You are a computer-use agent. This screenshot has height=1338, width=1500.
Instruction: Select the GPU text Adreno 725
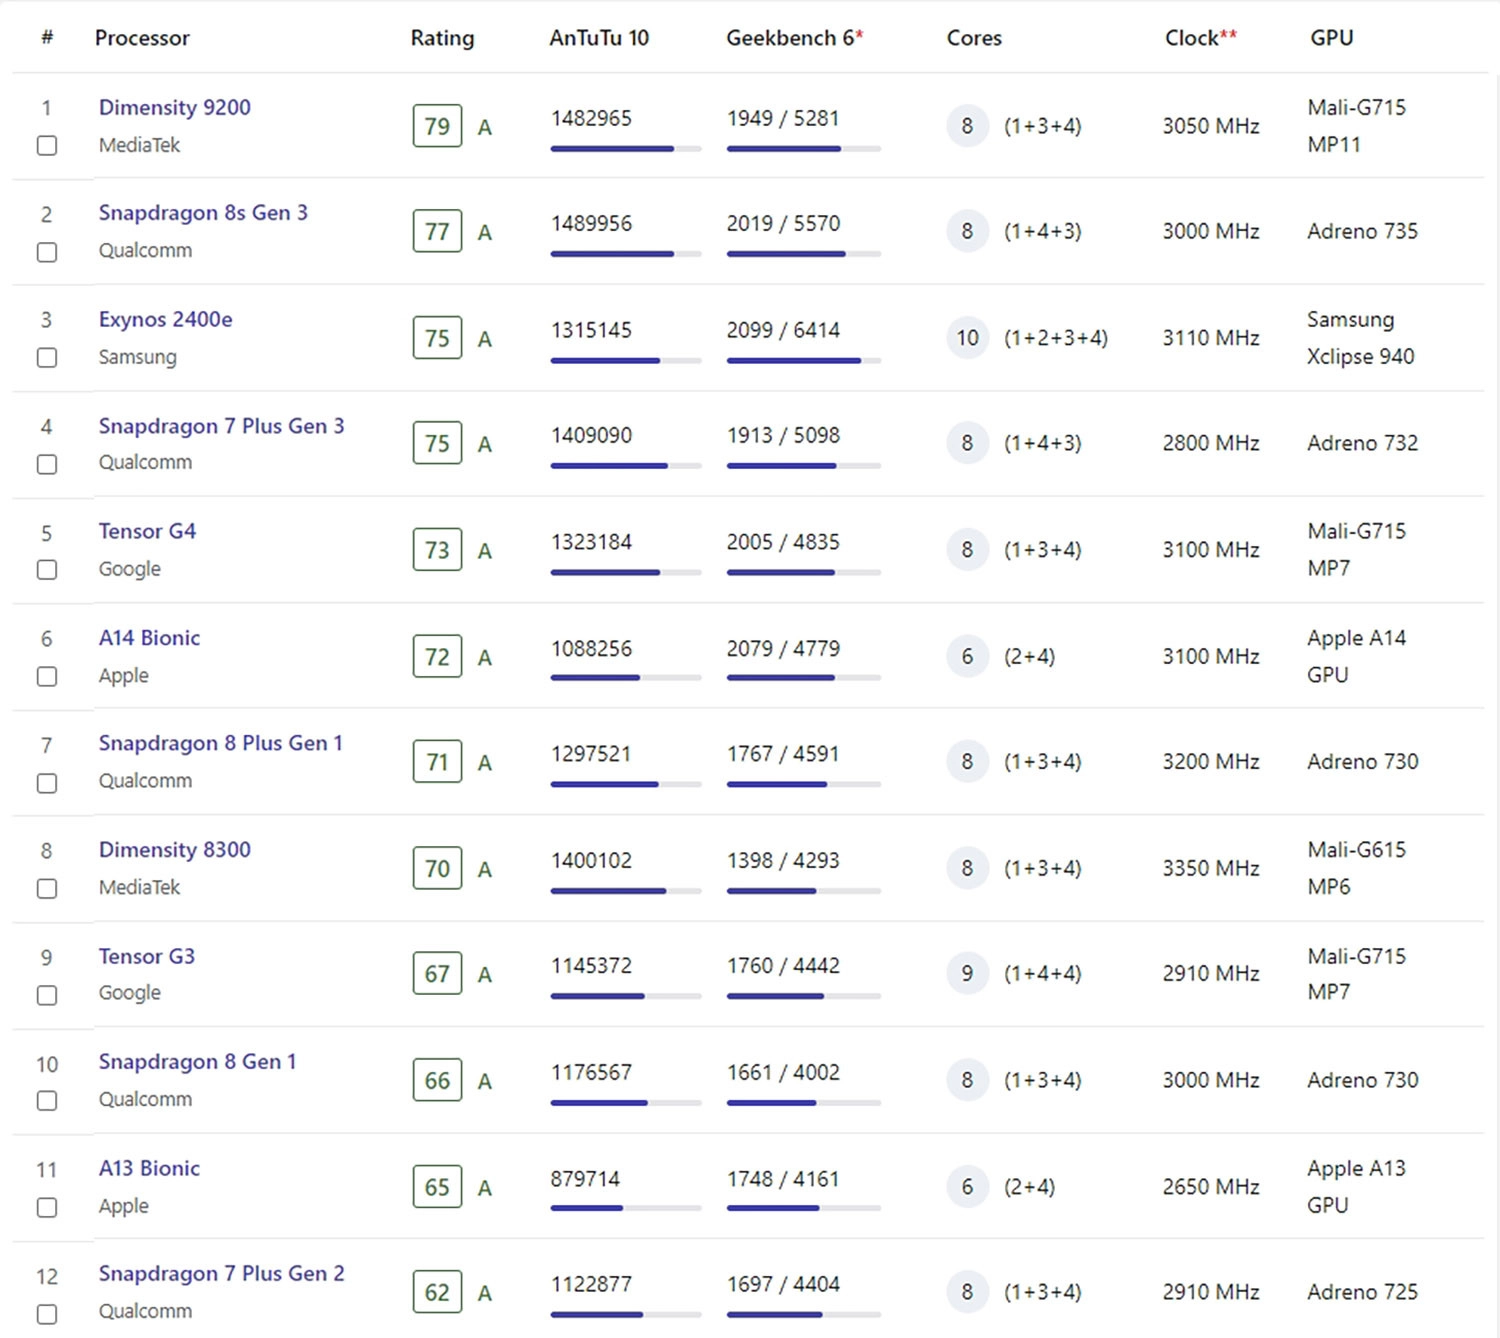[1362, 1293]
